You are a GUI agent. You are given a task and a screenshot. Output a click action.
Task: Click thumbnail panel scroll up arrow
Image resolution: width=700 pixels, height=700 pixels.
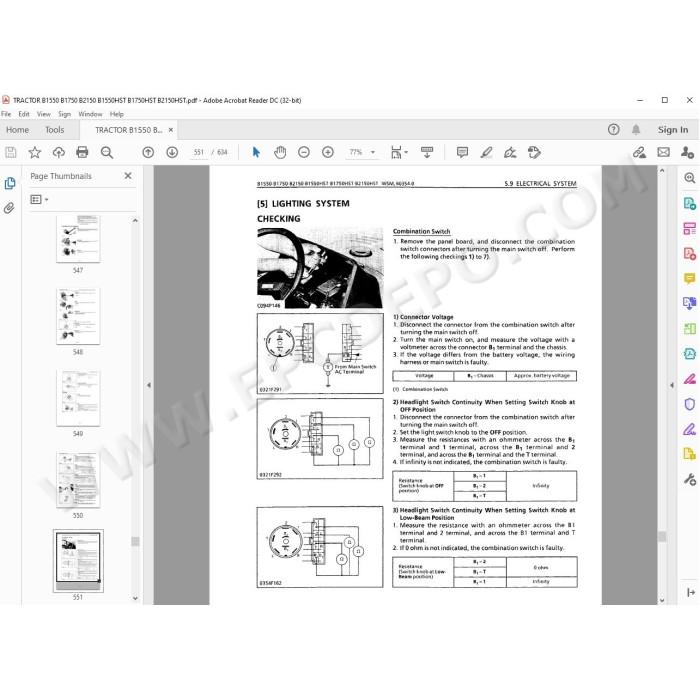coord(135,220)
